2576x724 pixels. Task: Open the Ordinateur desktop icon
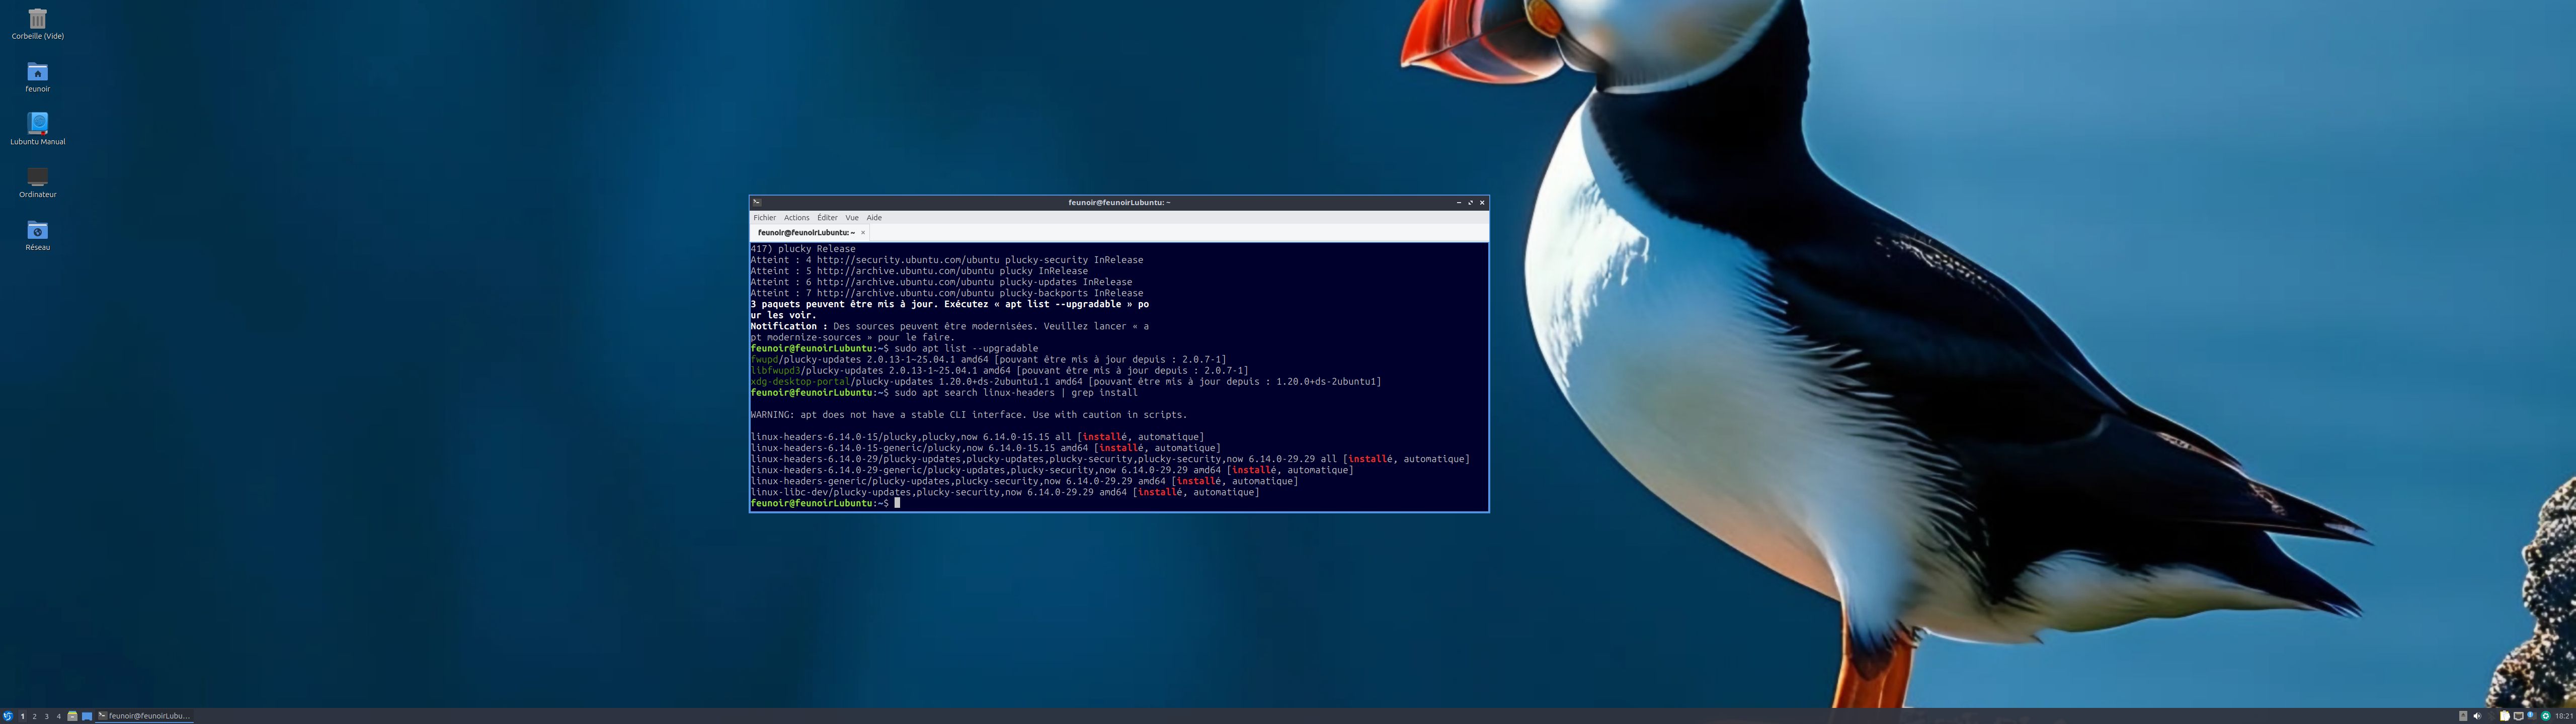pyautogui.click(x=37, y=177)
